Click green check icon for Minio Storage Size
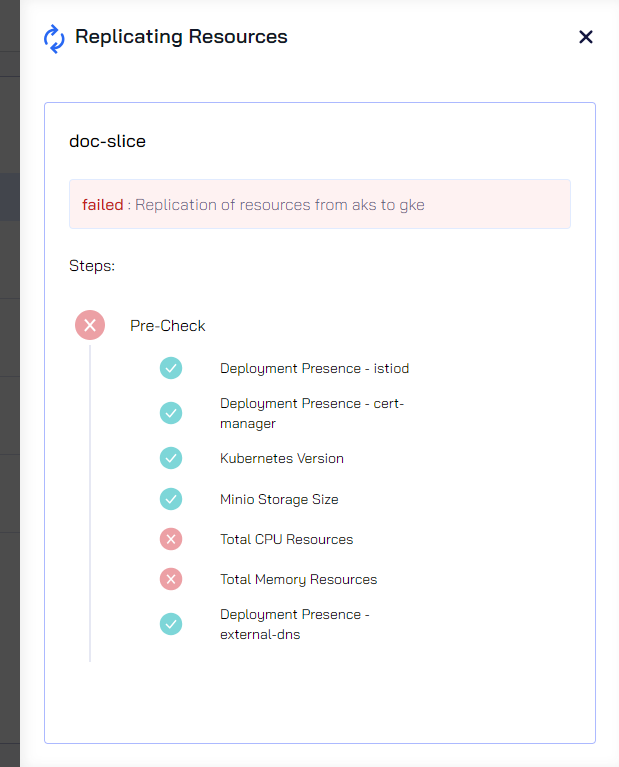619x767 pixels. pos(171,499)
